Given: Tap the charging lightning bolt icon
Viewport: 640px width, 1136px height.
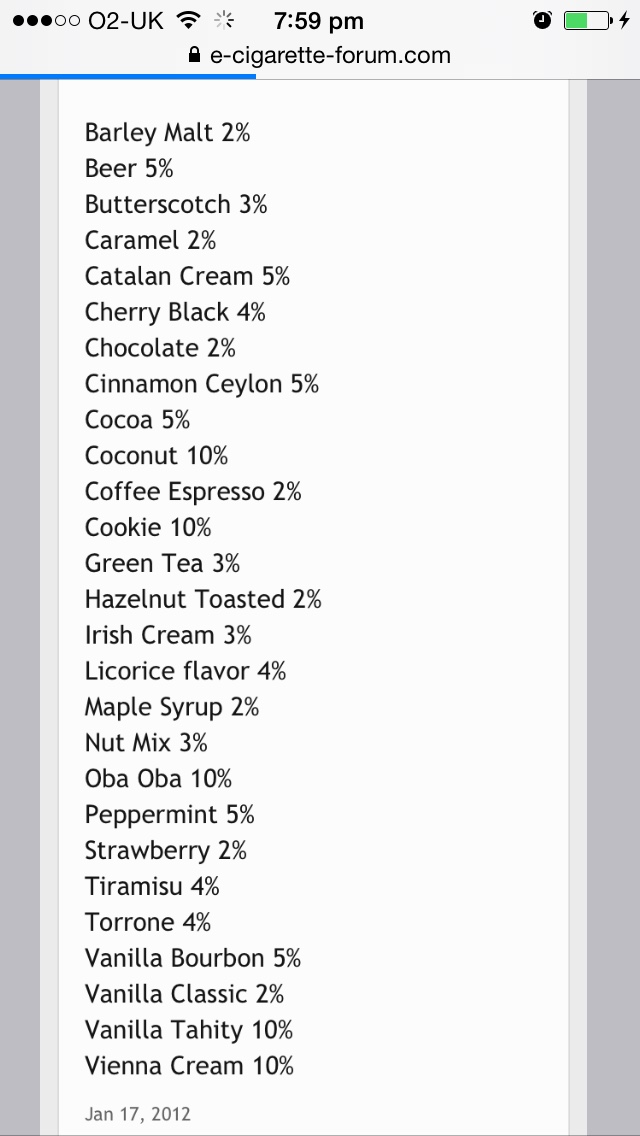Looking at the screenshot, I should [x=625, y=20].
